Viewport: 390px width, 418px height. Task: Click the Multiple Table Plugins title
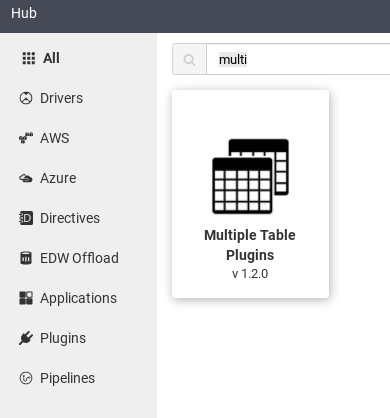pyautogui.click(x=250, y=245)
